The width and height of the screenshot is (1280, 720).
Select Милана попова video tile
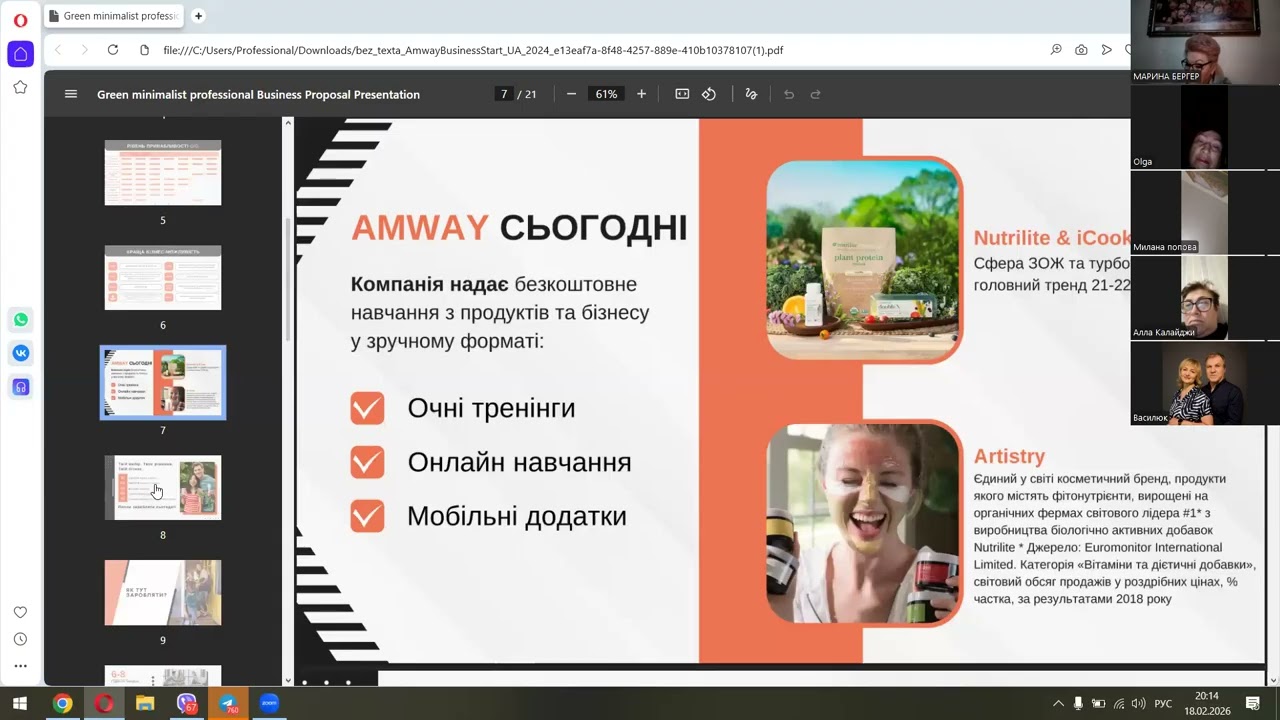pos(1205,212)
